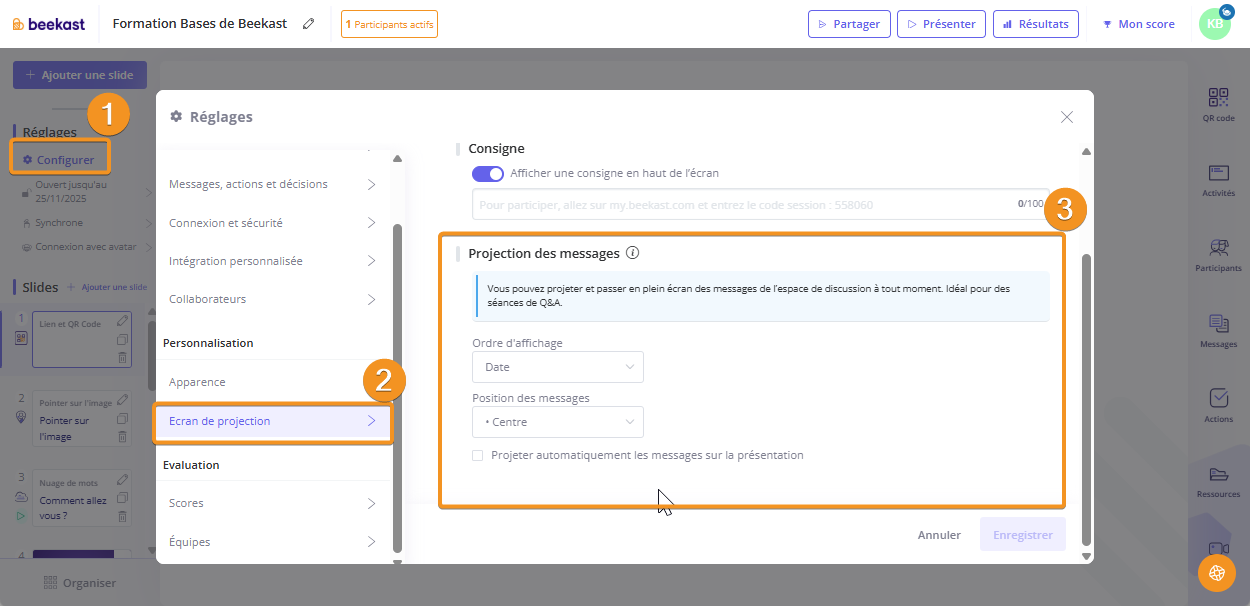Close the Réglages dialog
The height and width of the screenshot is (606, 1250).
coord(1067,117)
